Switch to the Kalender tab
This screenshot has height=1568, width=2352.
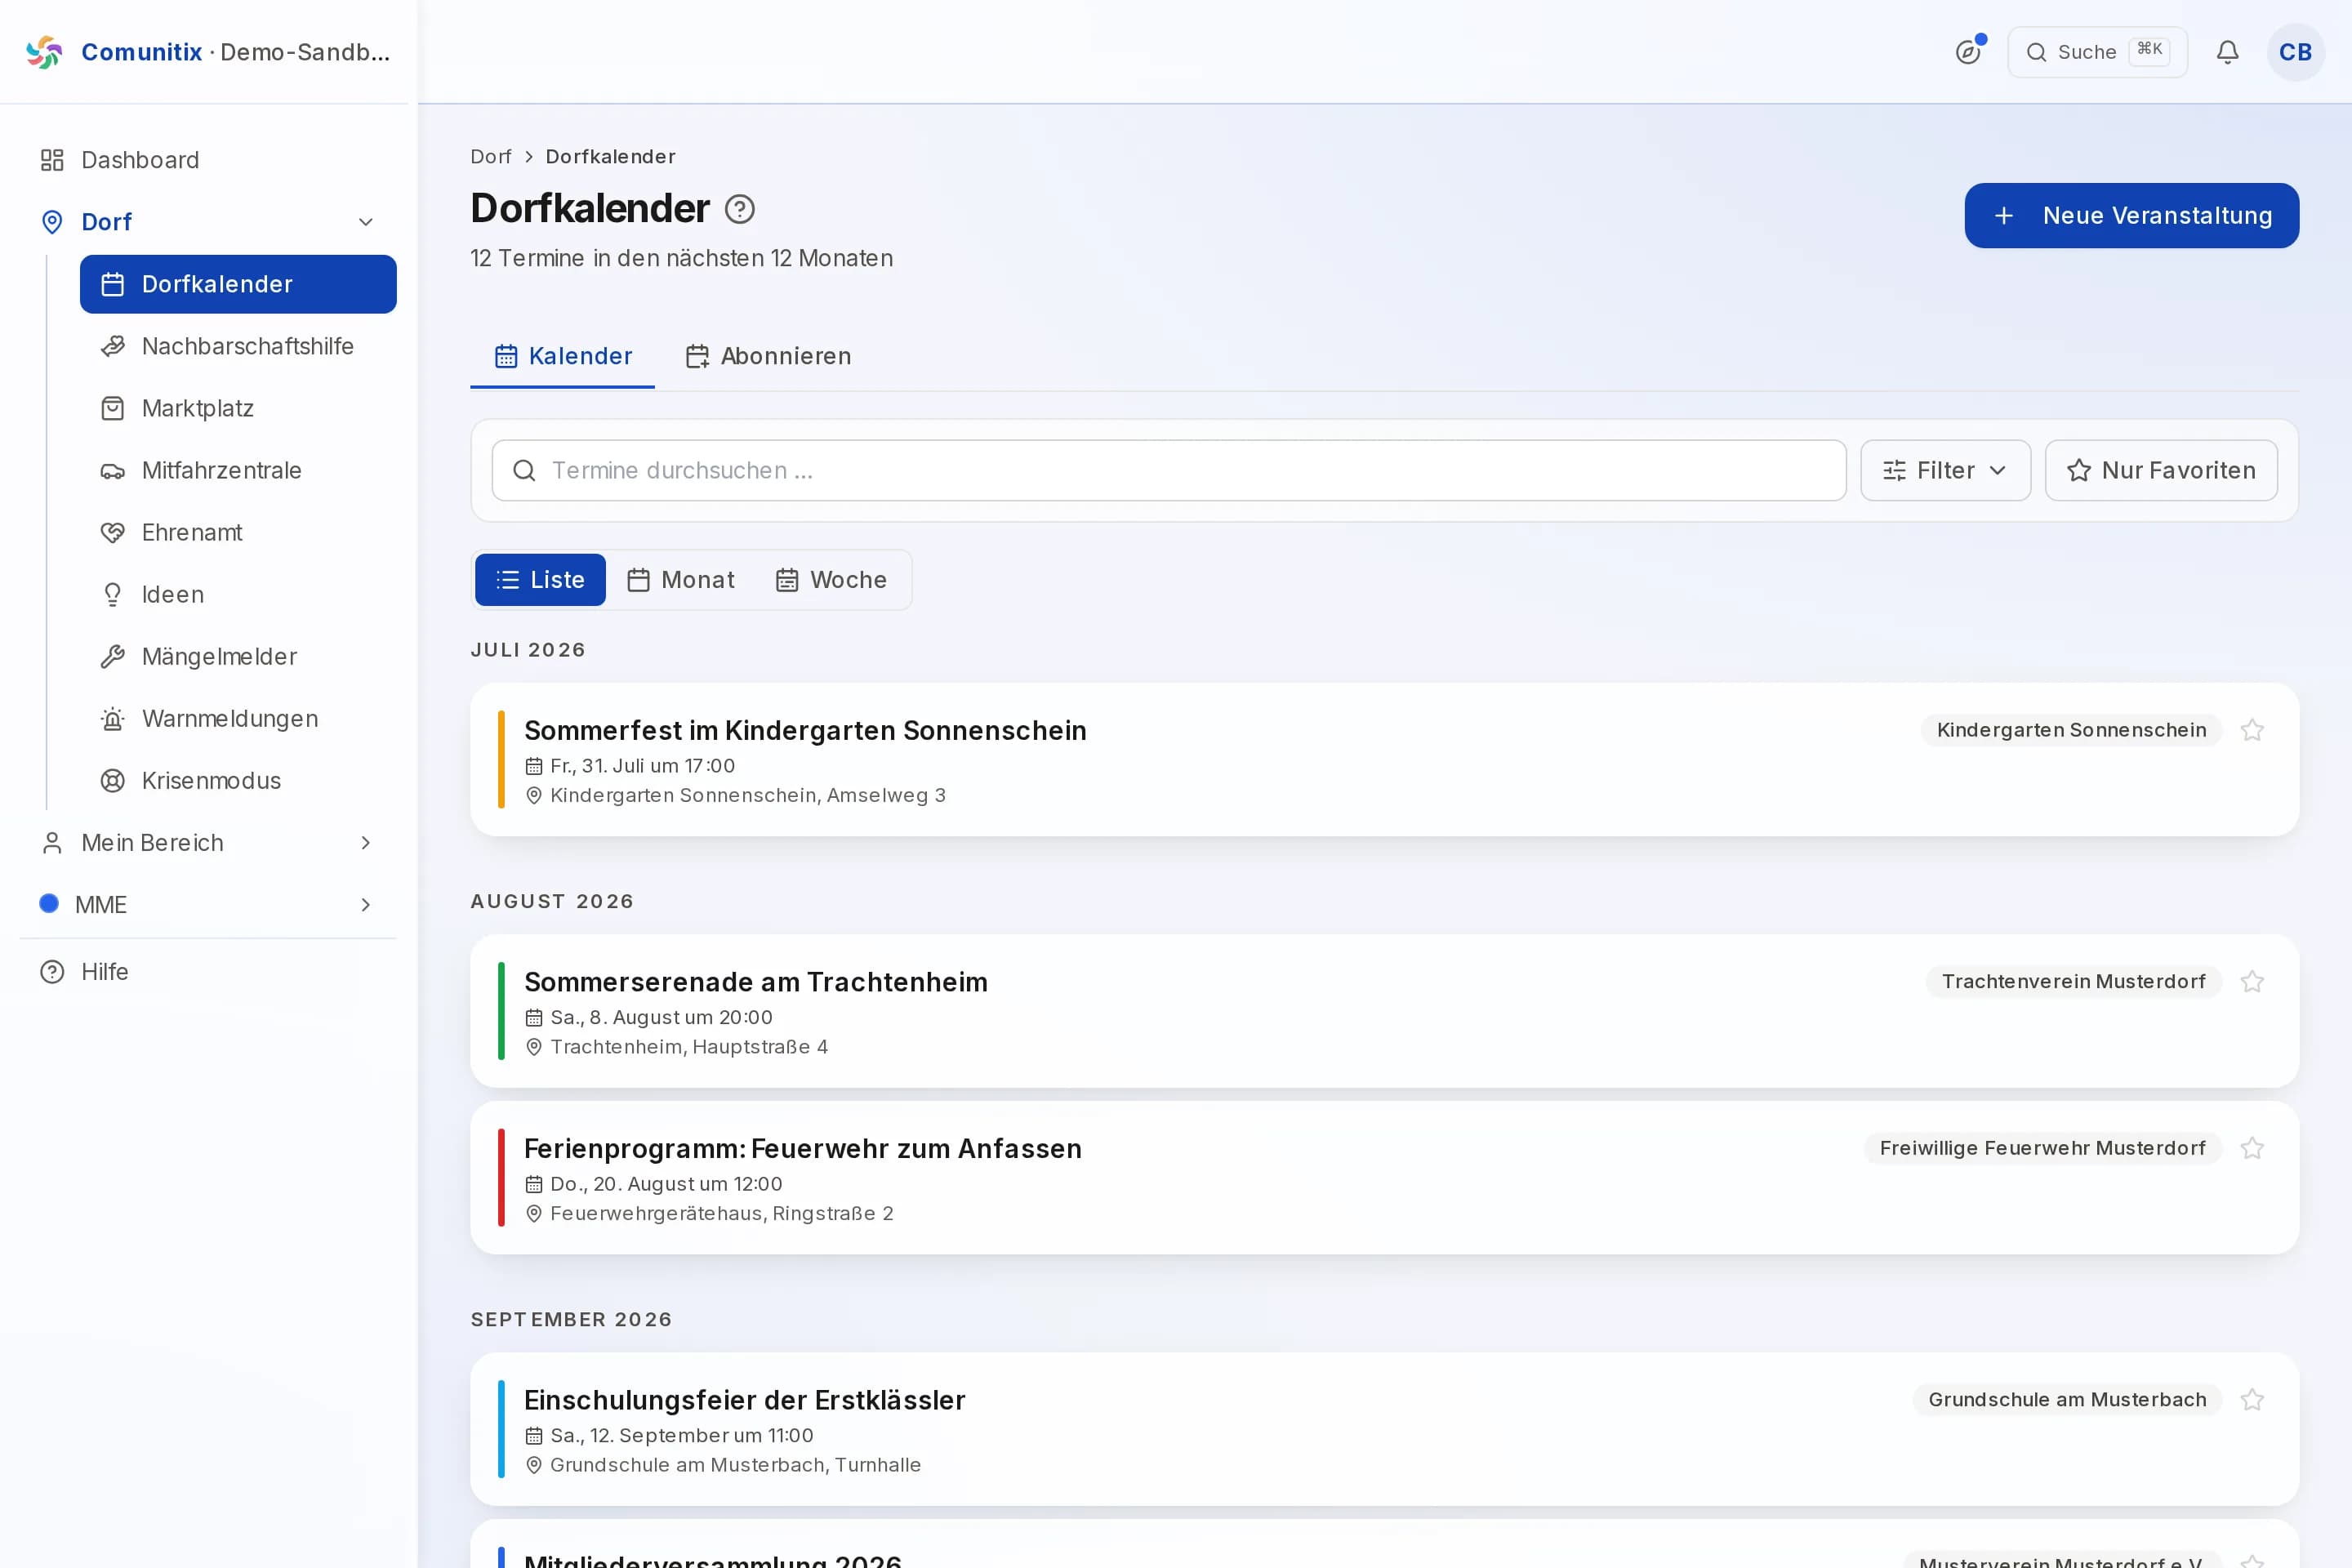click(563, 356)
